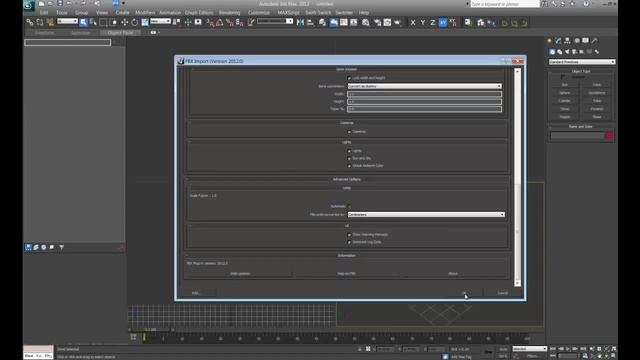Image resolution: width=640 pixels, height=360 pixels.
Task: Open the Create command panel tab
Action: pos(549,40)
